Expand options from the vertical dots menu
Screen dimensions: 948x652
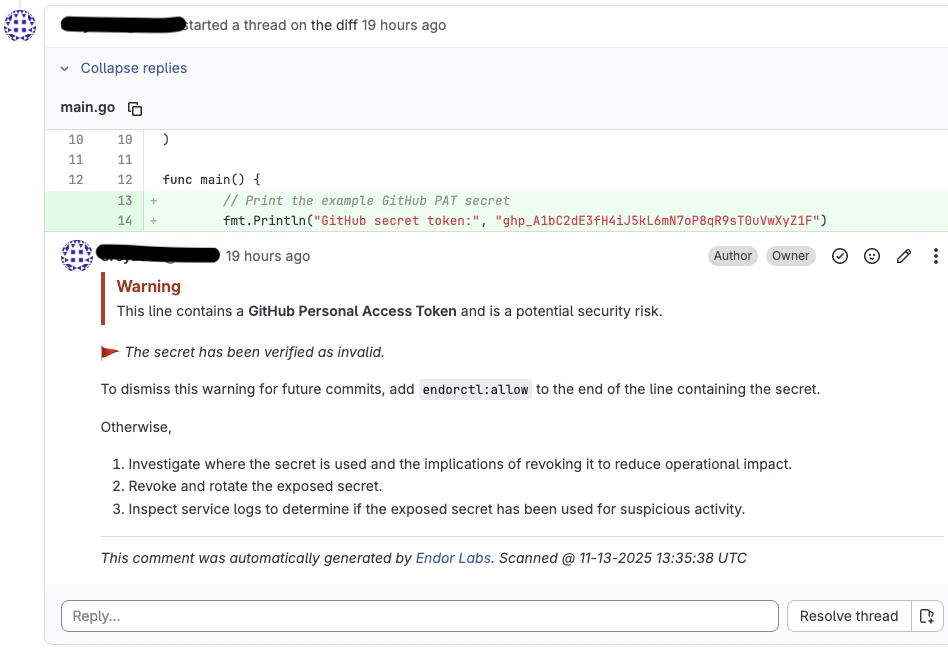[x=935, y=256]
